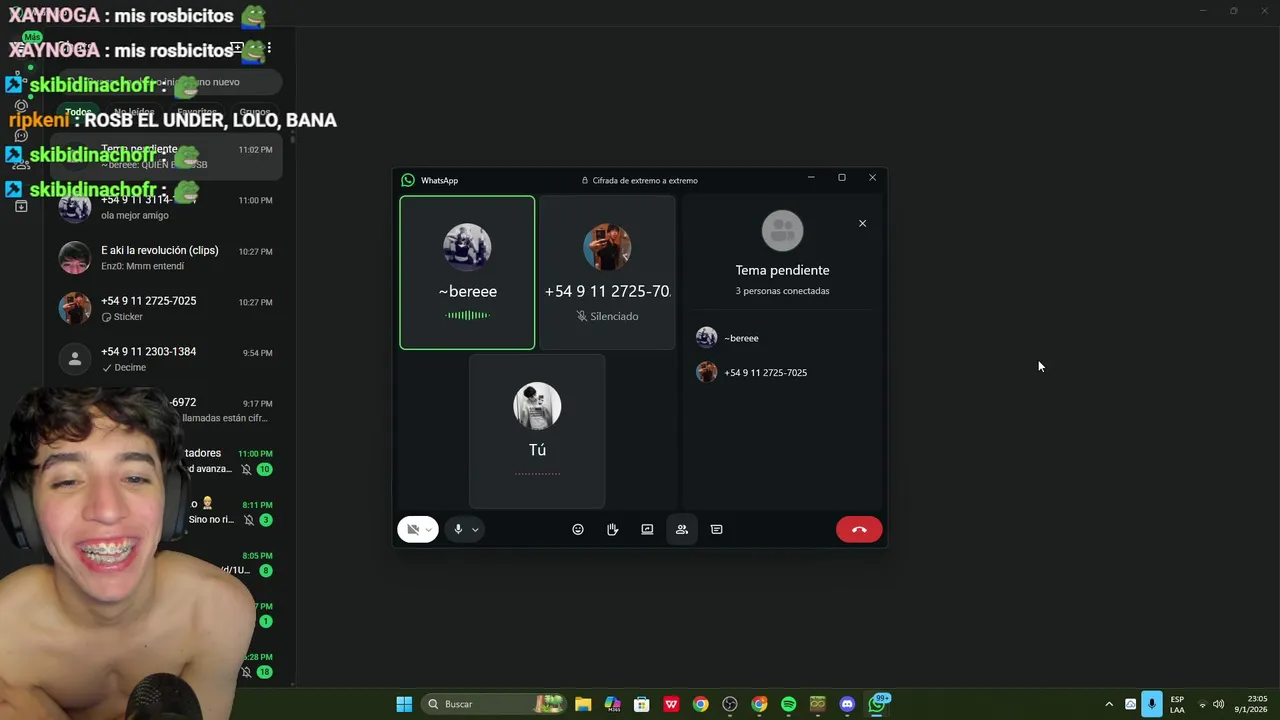Close the Tema pendiente participants panel
The image size is (1280, 720).
[x=862, y=223]
